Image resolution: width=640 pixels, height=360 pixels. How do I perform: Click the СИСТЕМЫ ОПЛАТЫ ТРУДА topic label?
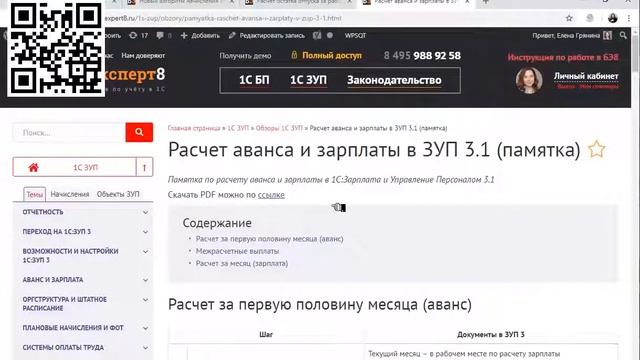point(63,347)
